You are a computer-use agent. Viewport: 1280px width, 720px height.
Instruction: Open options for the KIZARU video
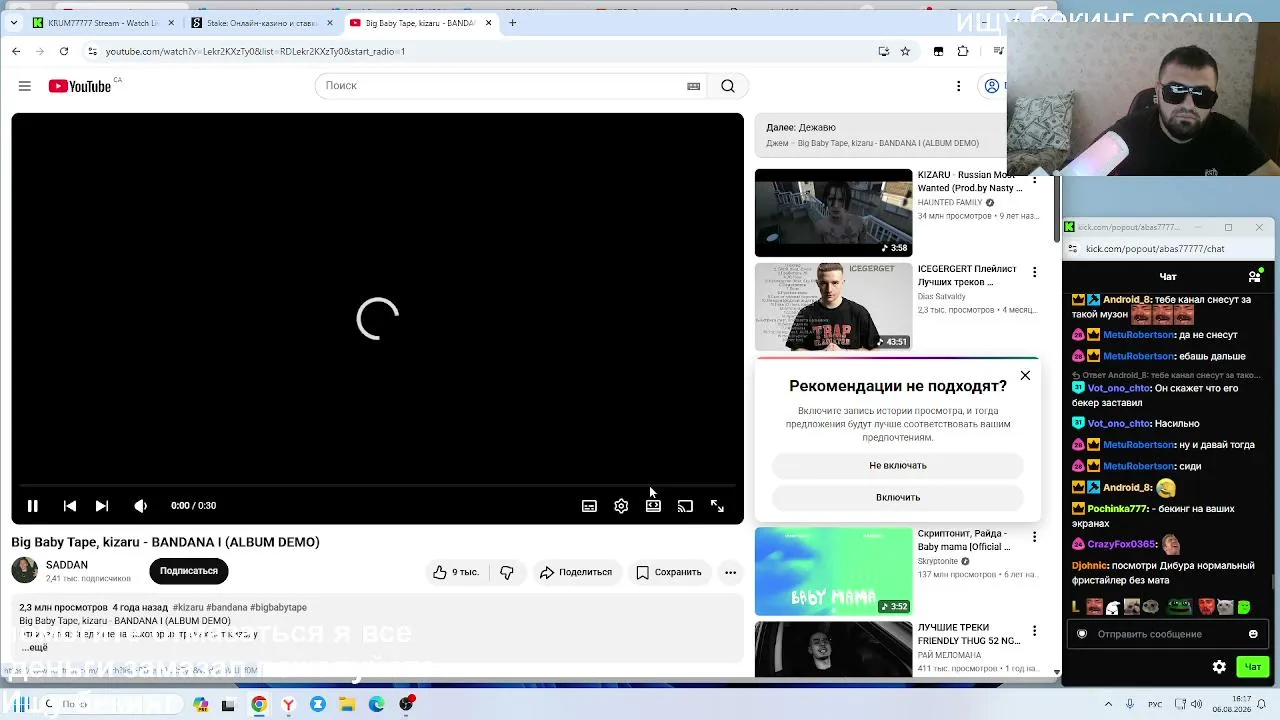[x=1034, y=179]
